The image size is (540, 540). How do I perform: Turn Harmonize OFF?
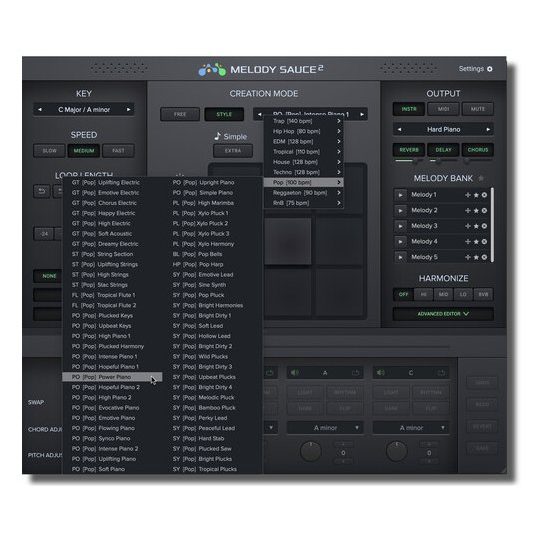point(403,294)
